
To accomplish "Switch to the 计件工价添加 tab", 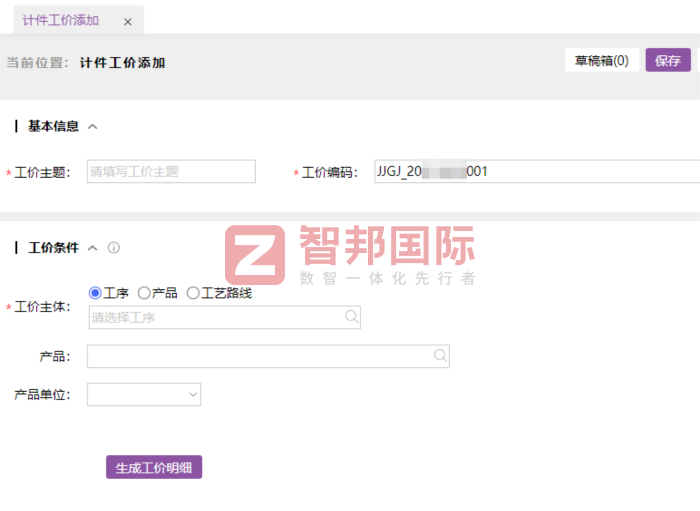I will [x=61, y=21].
